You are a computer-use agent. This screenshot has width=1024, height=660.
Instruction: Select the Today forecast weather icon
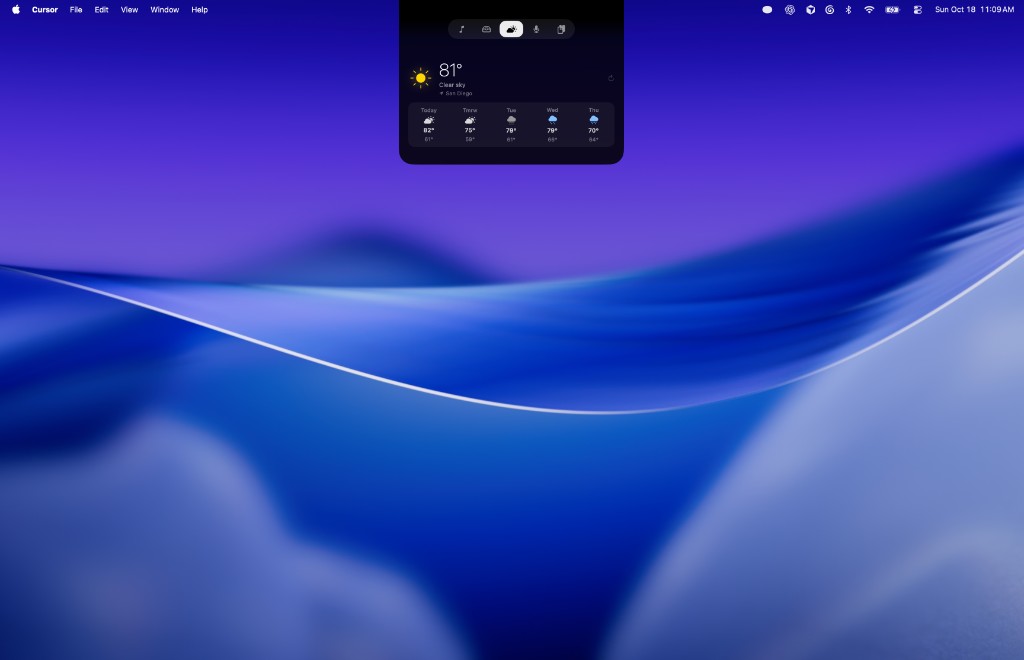(x=428, y=120)
